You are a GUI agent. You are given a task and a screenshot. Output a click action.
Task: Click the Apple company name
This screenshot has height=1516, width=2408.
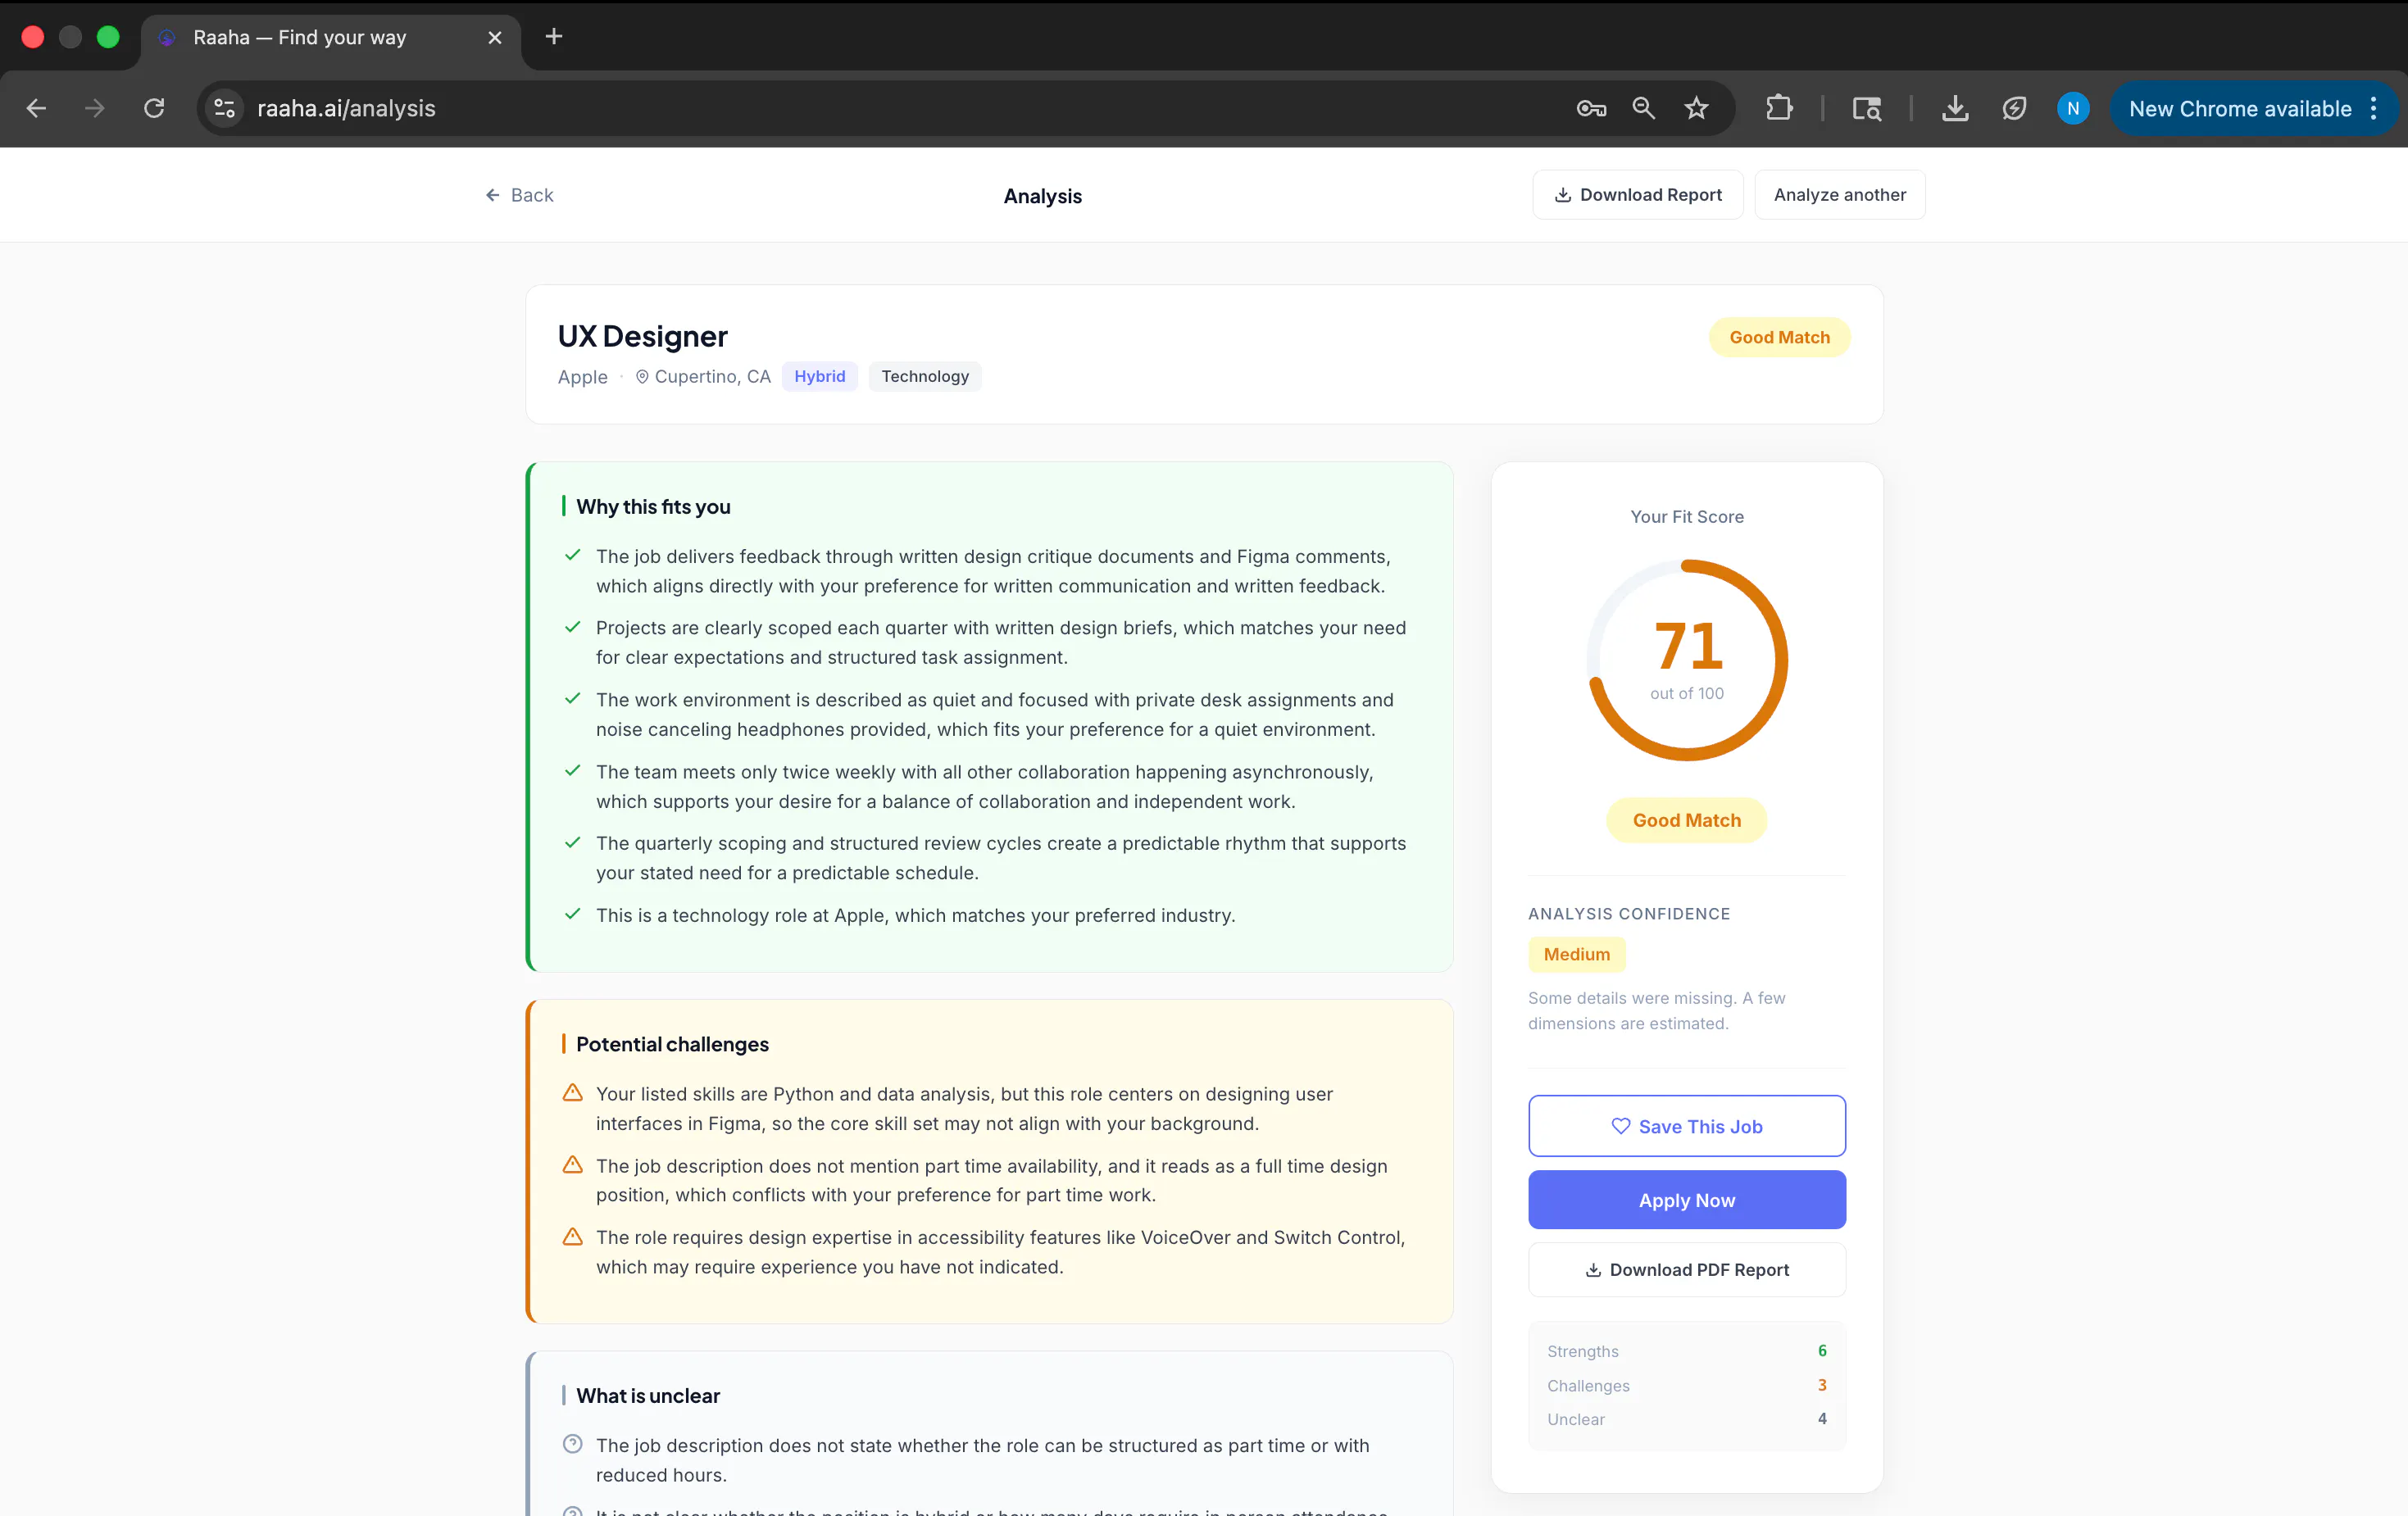click(582, 376)
